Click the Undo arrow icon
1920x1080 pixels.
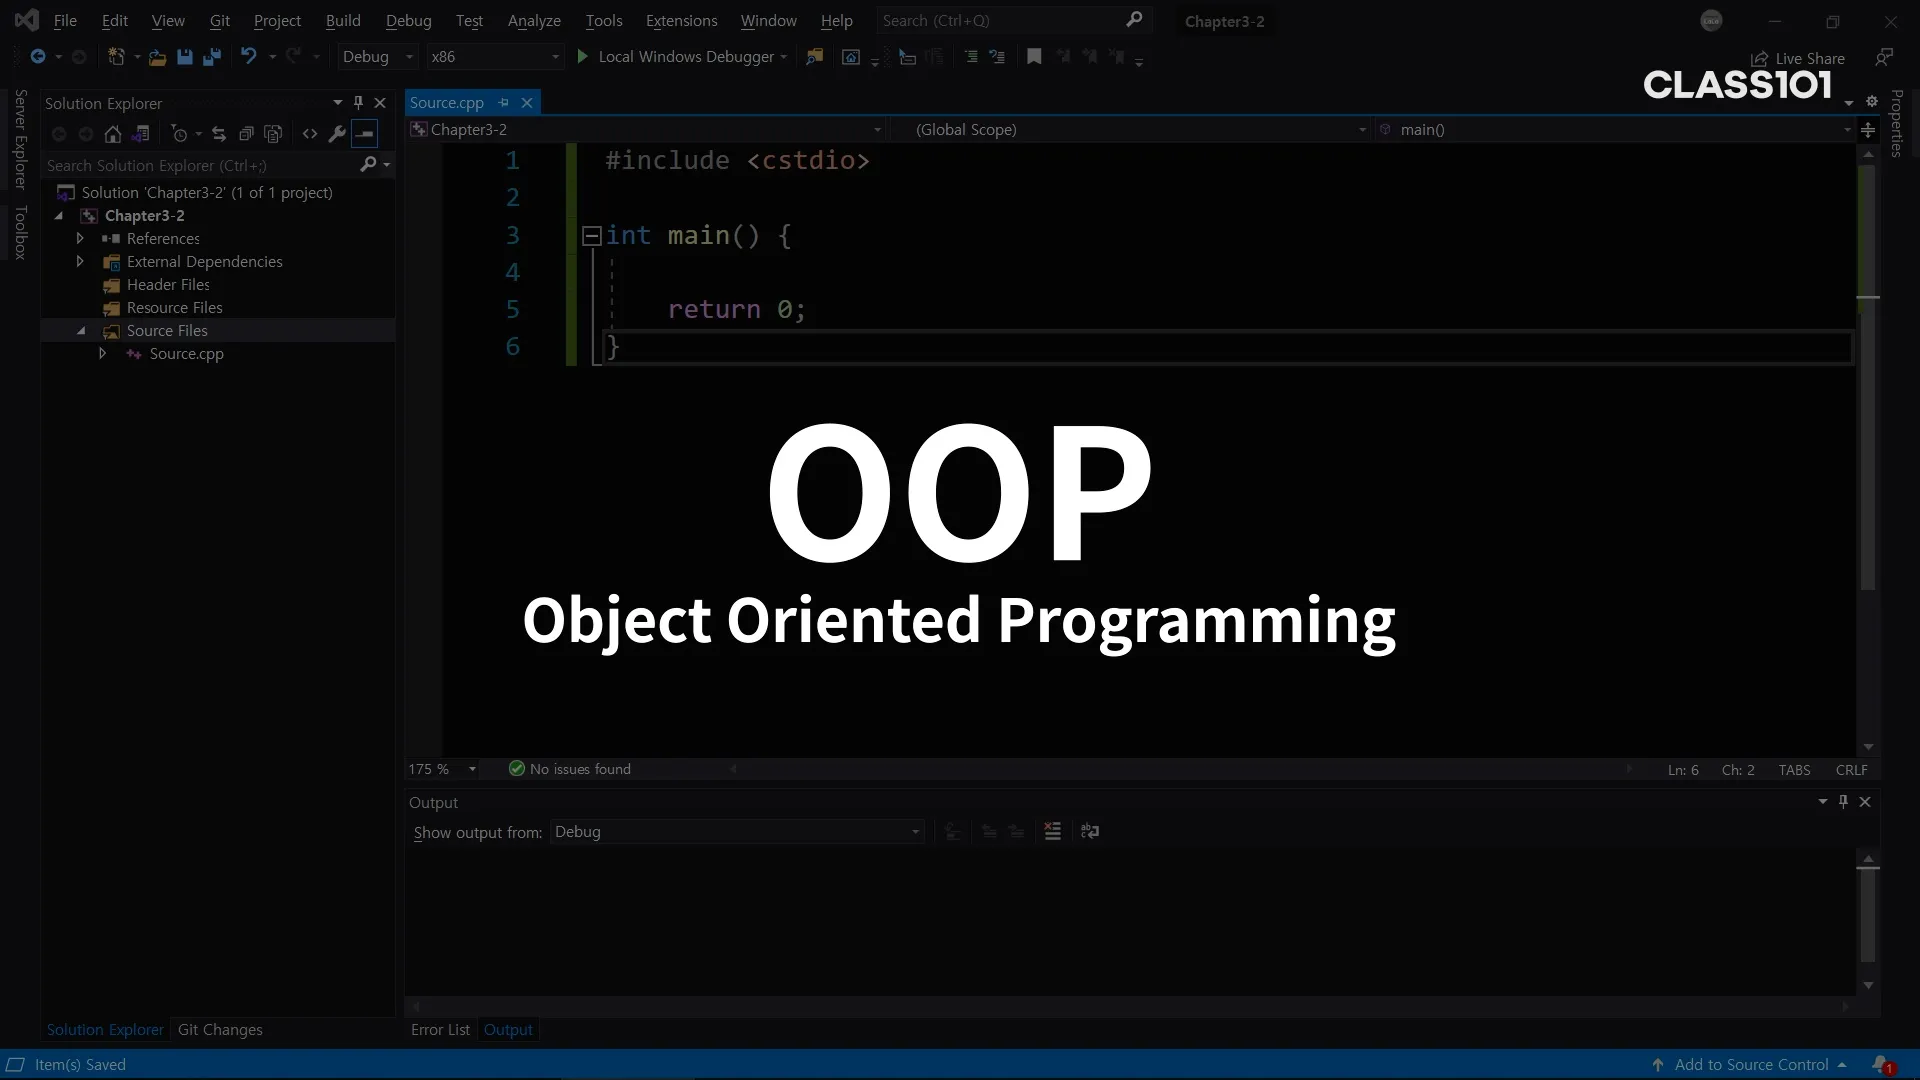click(x=248, y=57)
